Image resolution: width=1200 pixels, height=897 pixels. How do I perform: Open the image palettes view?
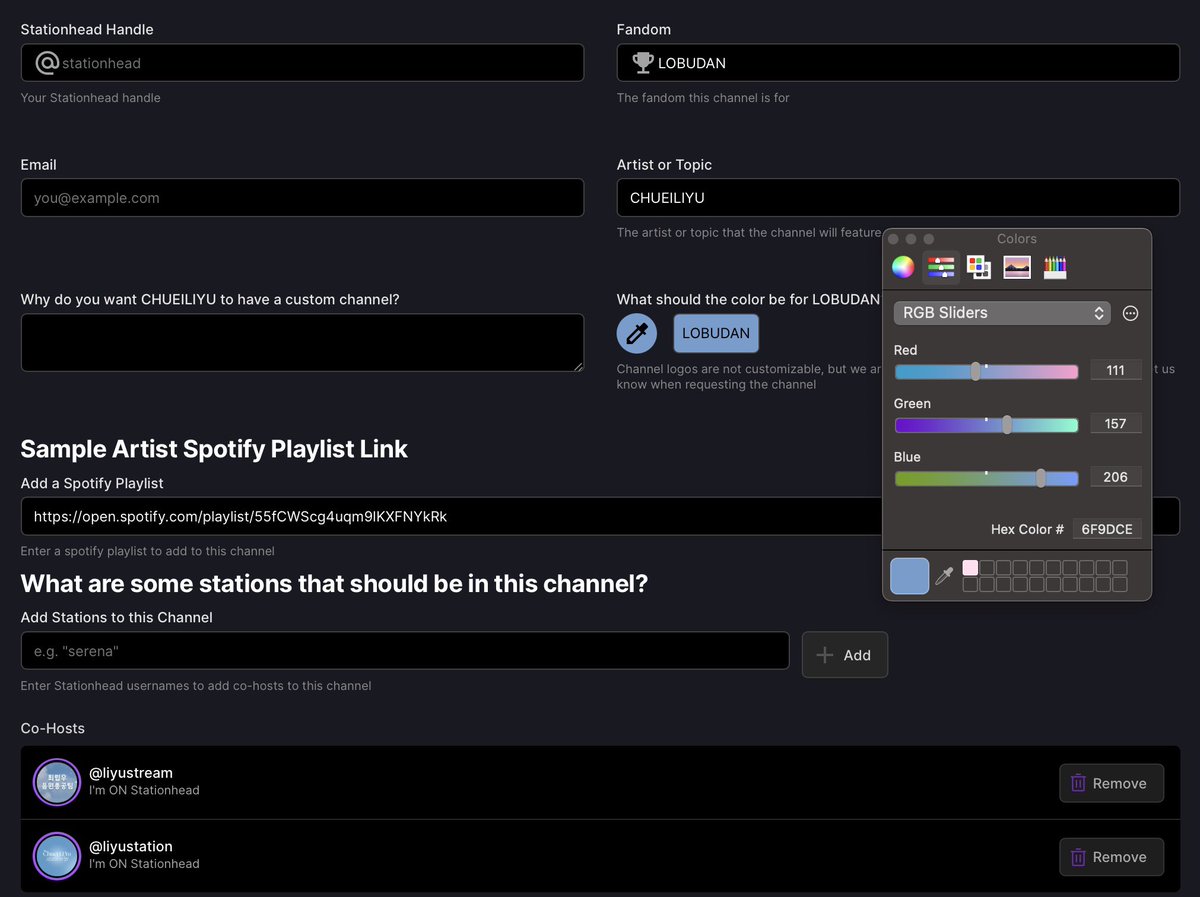(x=1016, y=267)
